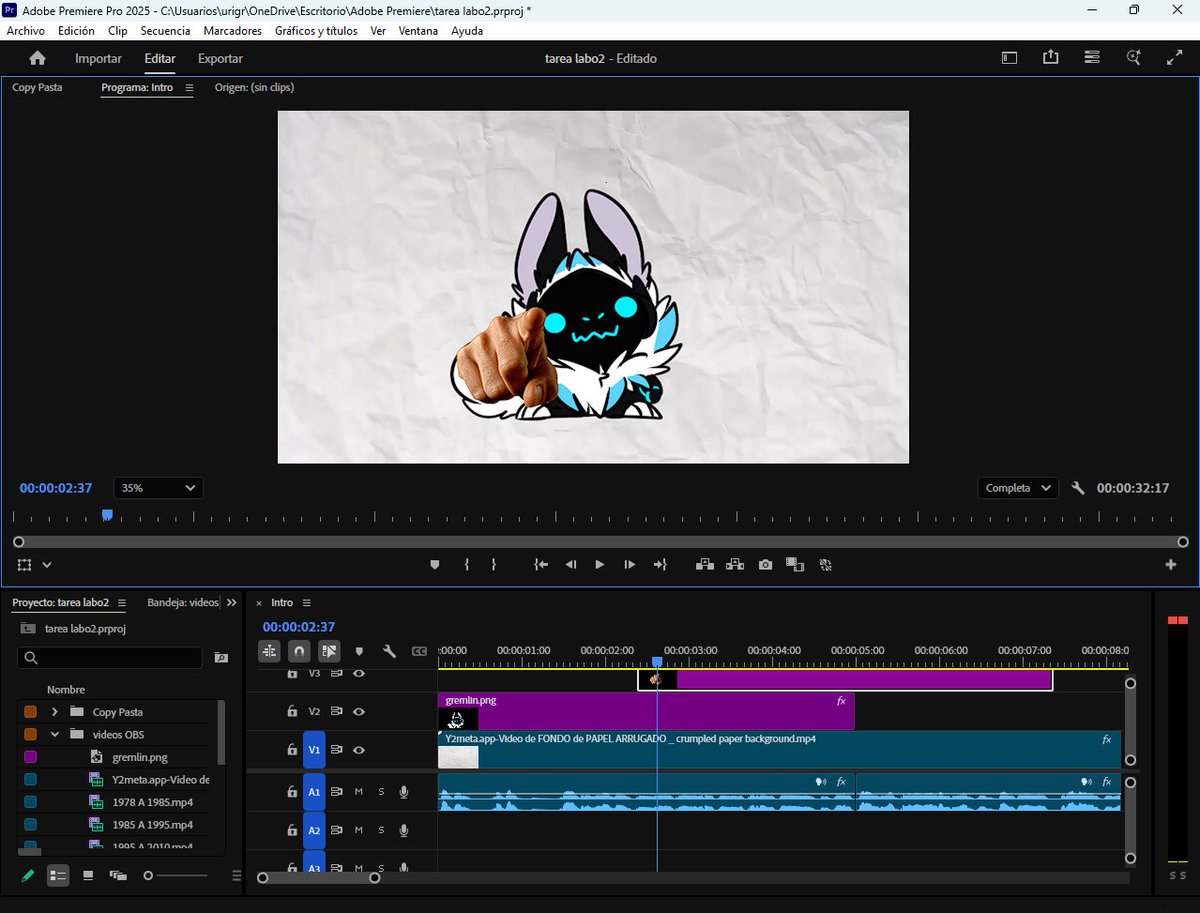Switch project panel to icon view
Image resolution: width=1200 pixels, height=913 pixels.
88,876
